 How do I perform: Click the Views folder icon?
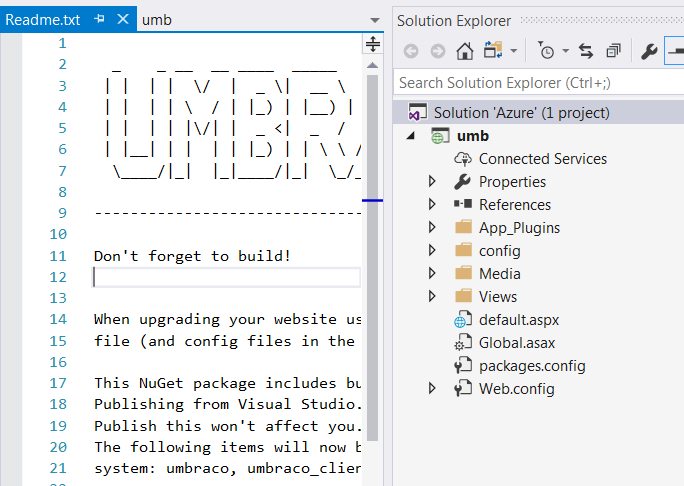click(463, 296)
